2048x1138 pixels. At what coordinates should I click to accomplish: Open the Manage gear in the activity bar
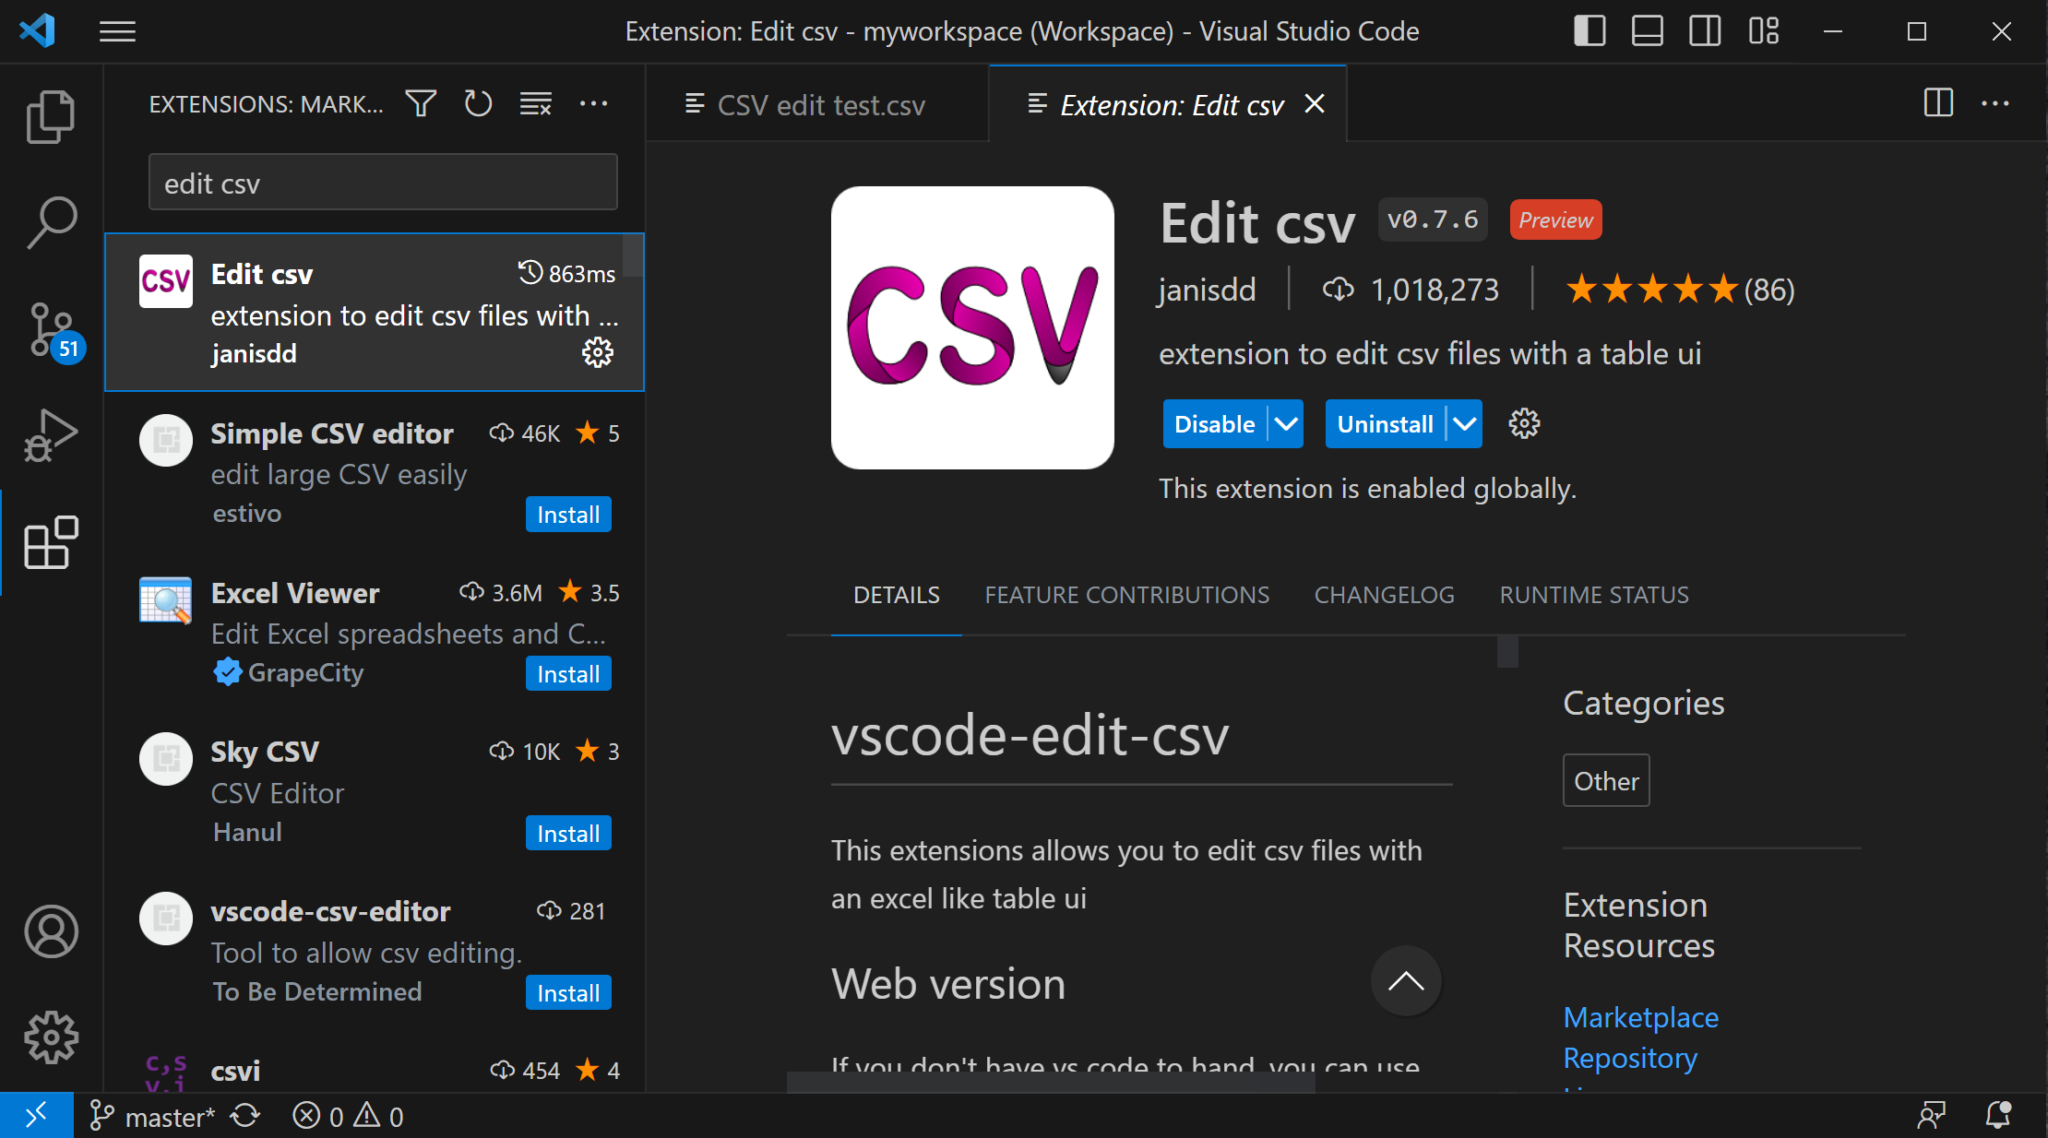click(50, 1037)
